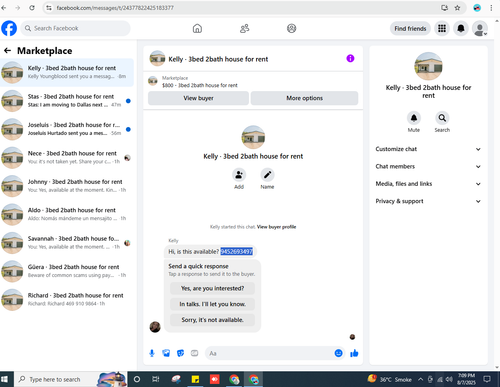Reload the page in browser
This screenshot has width=500, height=387.
[32, 8]
